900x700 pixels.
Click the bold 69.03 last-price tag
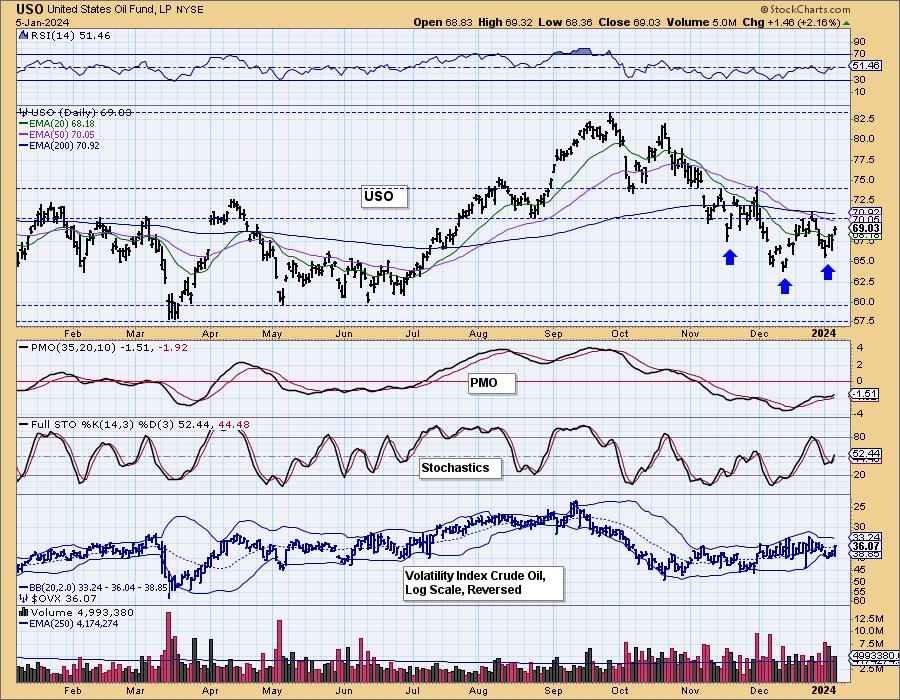click(x=866, y=228)
